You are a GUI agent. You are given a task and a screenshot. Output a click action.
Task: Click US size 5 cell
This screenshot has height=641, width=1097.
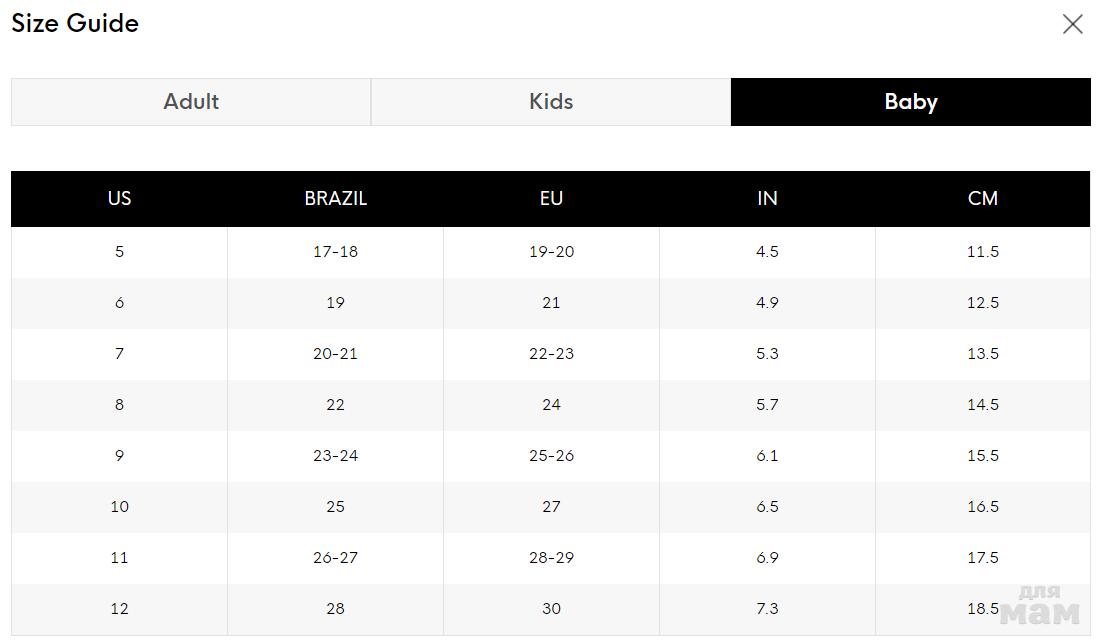pos(119,252)
